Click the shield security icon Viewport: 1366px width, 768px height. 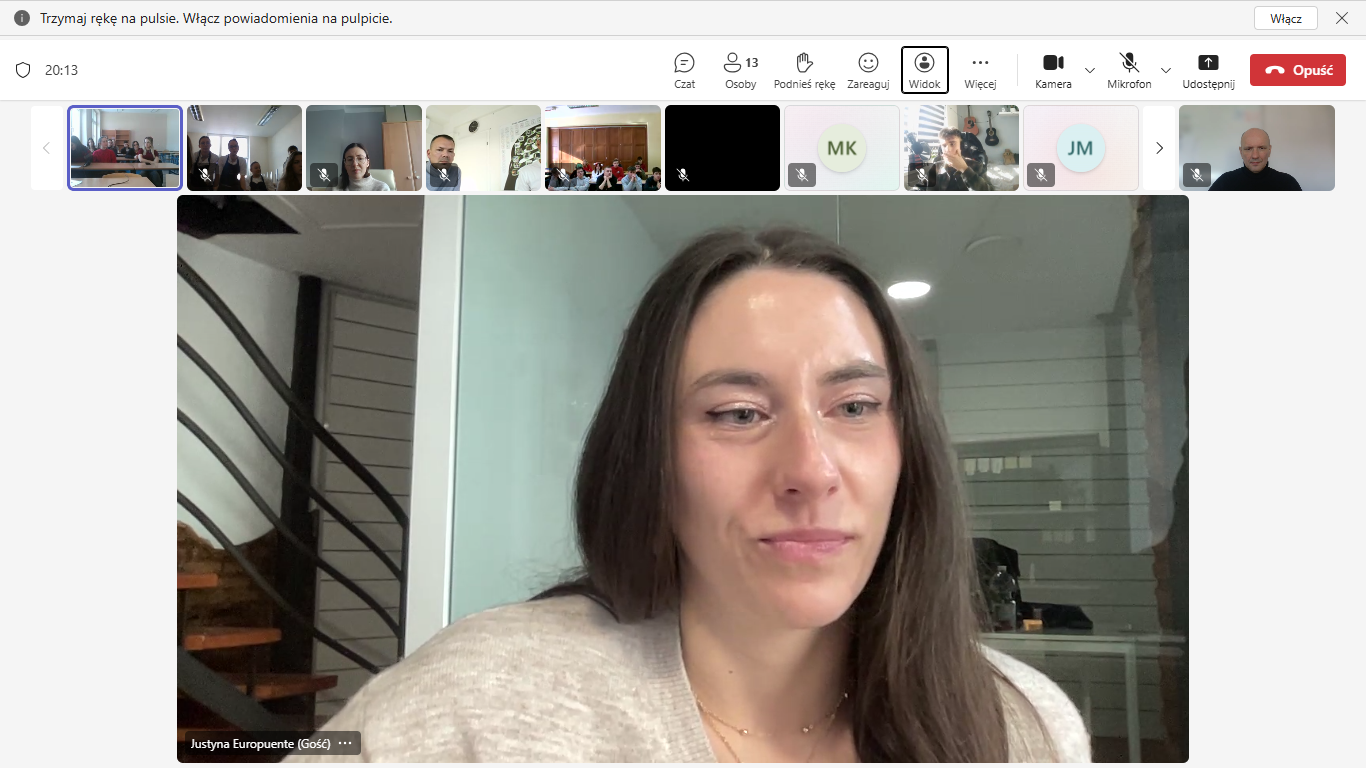(x=23, y=70)
